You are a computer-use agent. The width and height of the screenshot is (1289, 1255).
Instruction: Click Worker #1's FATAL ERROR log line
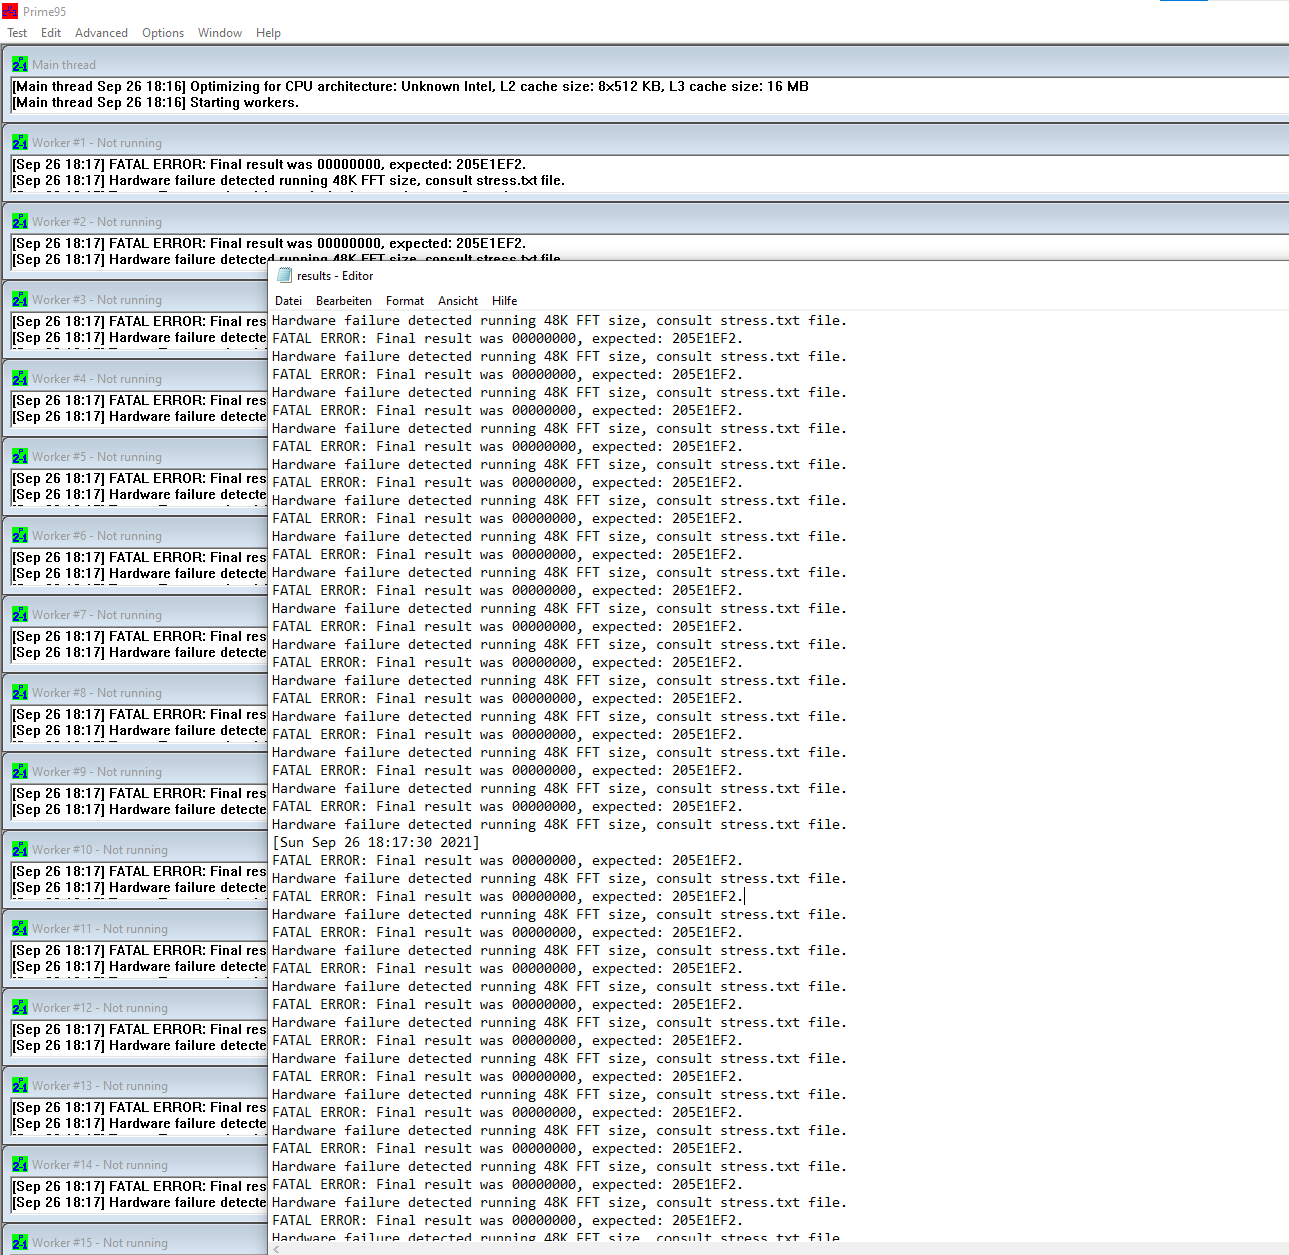[x=269, y=165]
